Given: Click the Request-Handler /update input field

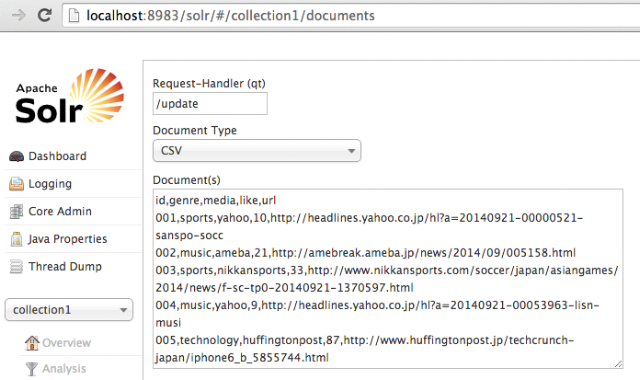Looking at the screenshot, I should click(x=210, y=104).
